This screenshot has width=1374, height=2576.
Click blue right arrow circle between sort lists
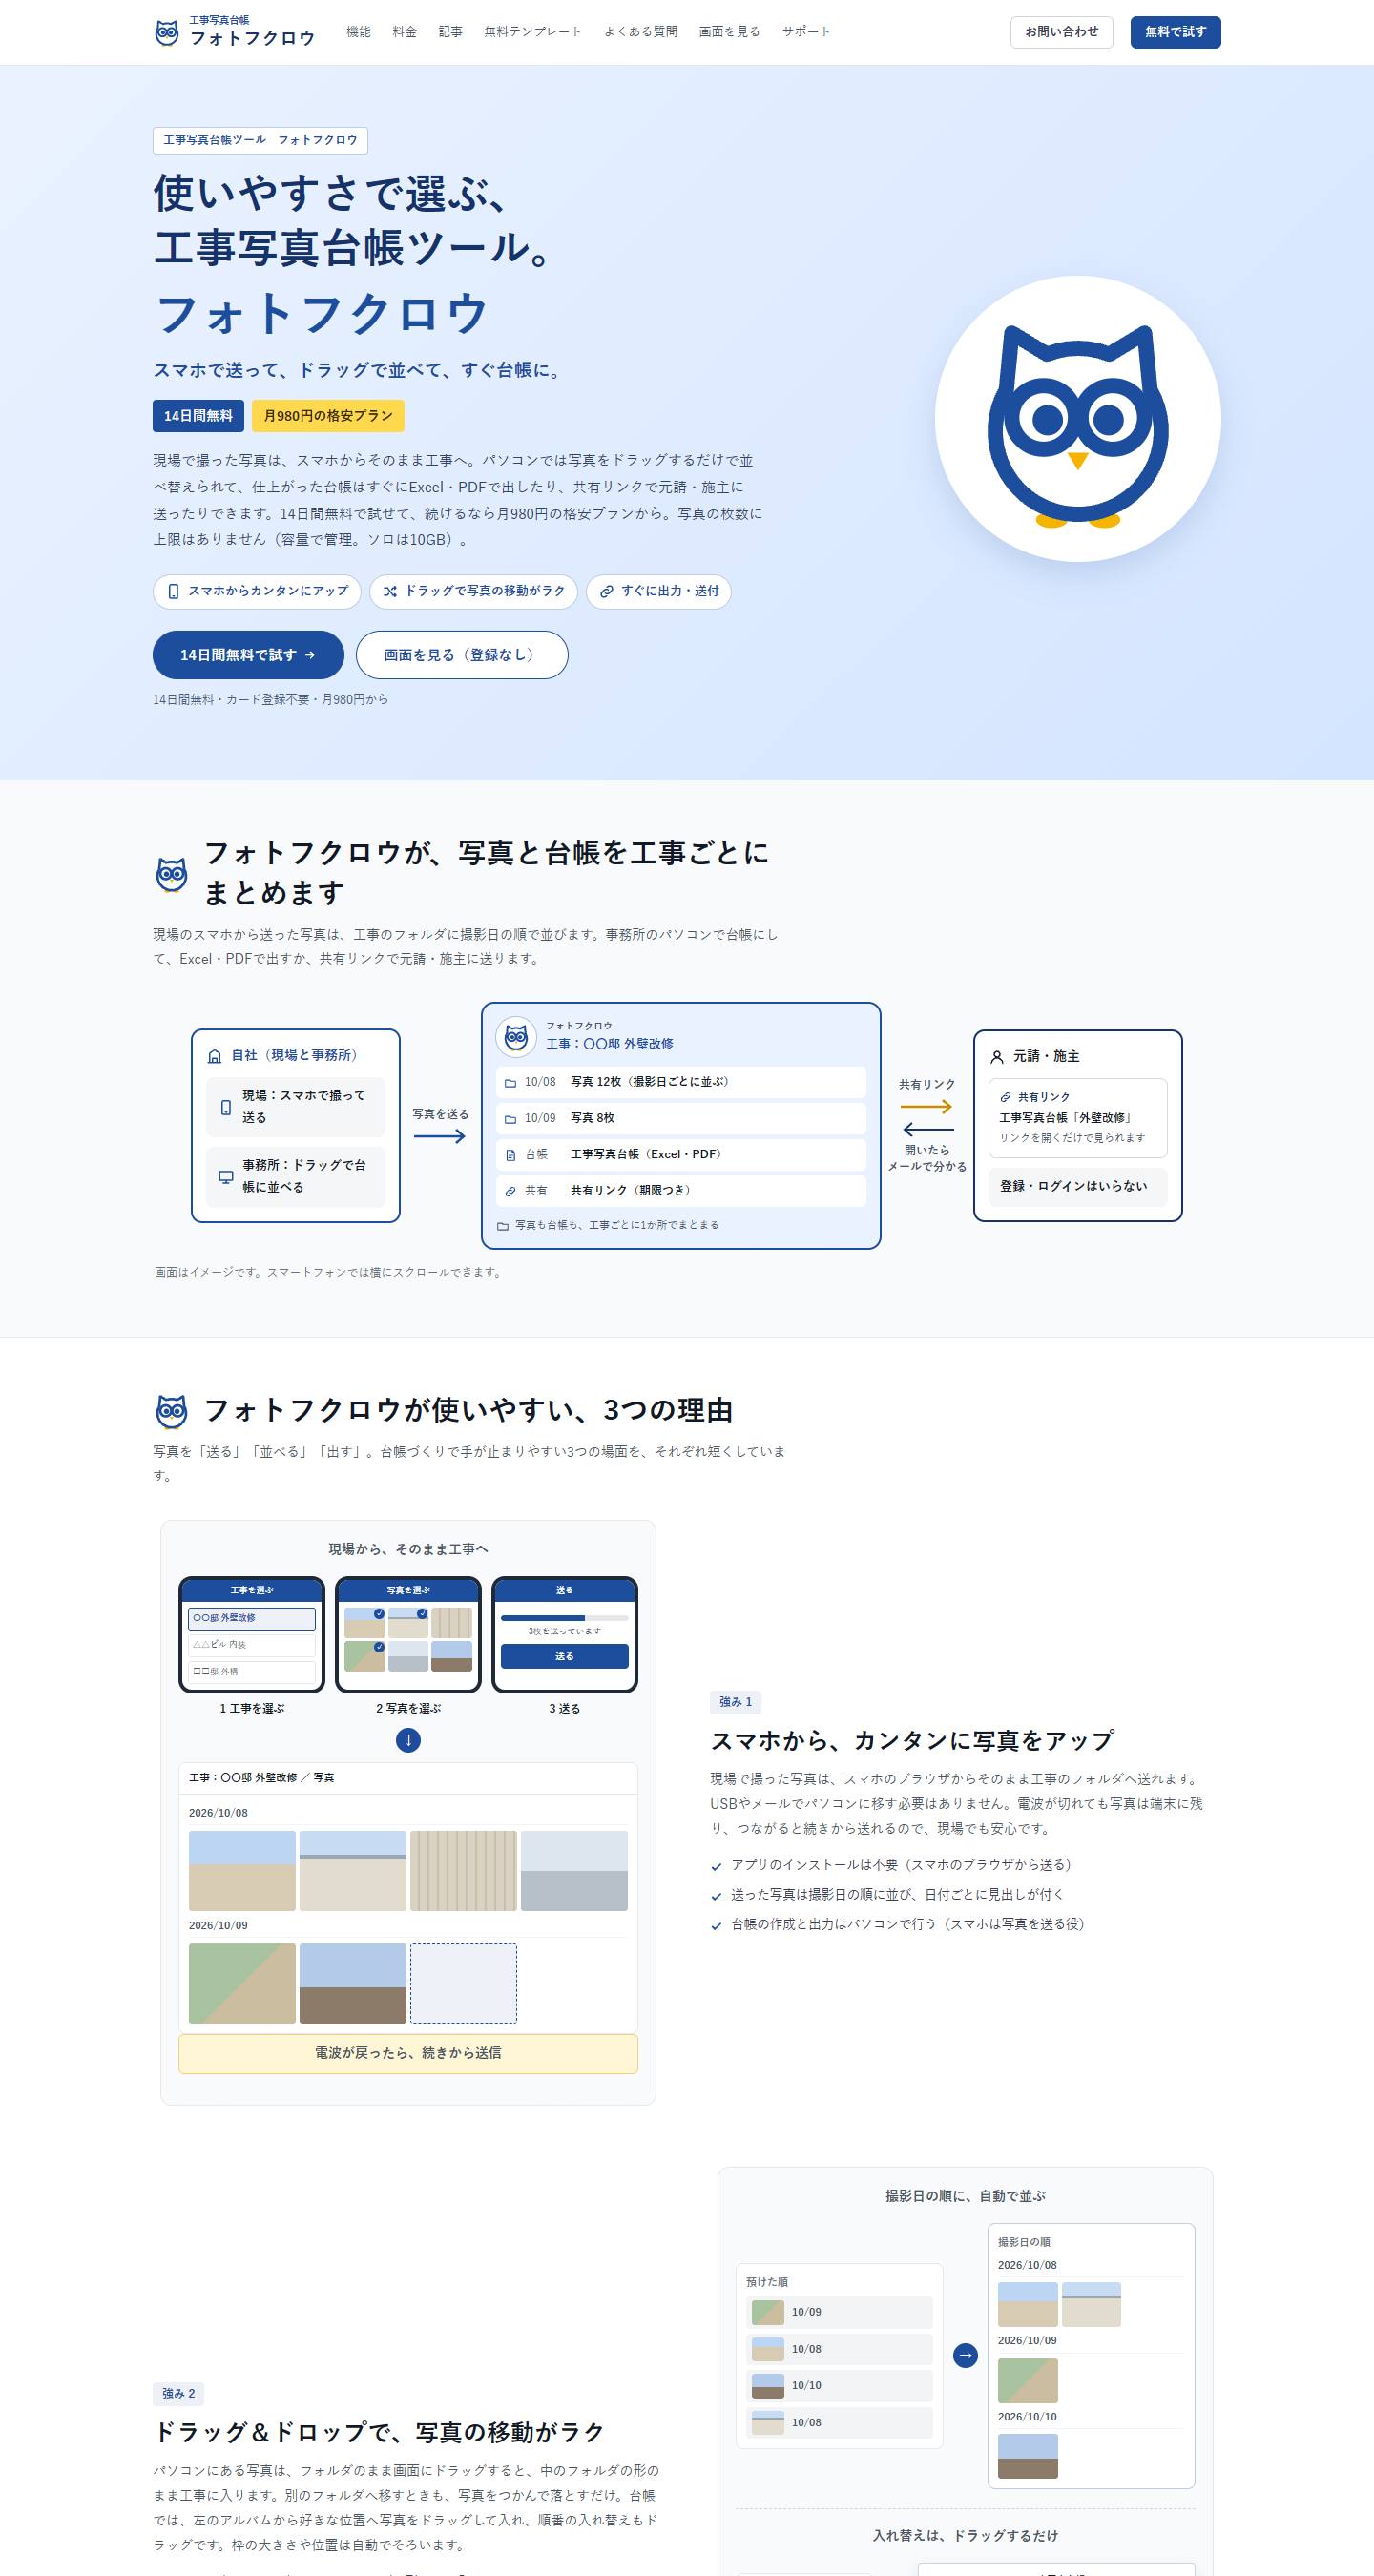(x=965, y=2355)
